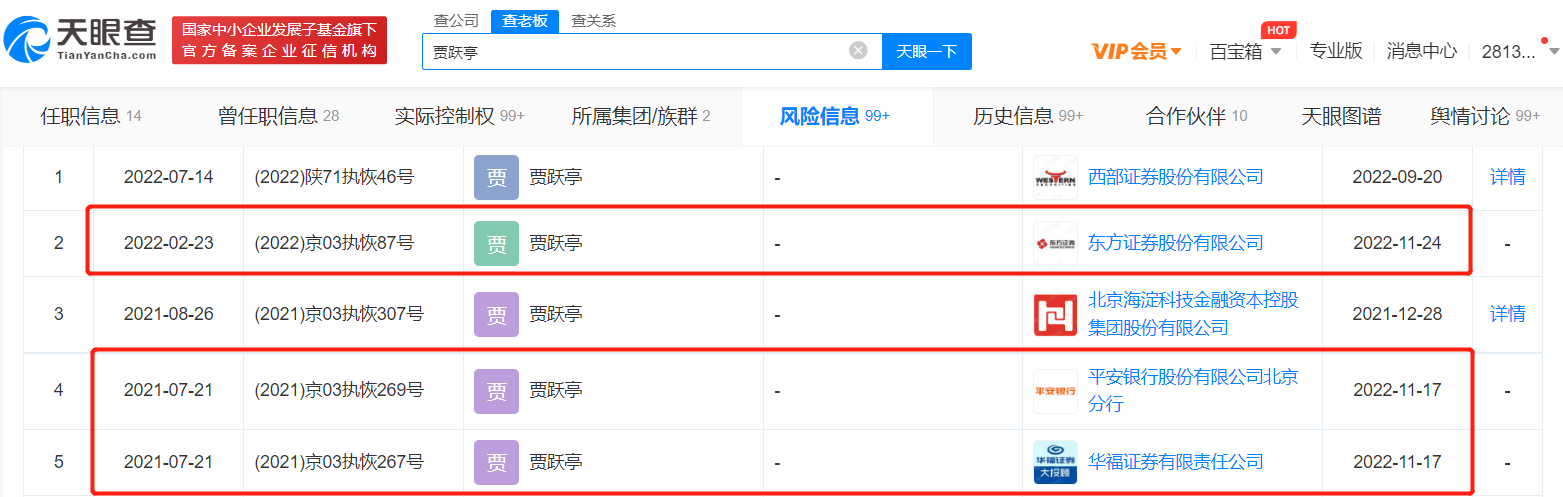The height and width of the screenshot is (497, 1563).
Task: Open the 合作伙伴 tab
Action: coord(1197,116)
